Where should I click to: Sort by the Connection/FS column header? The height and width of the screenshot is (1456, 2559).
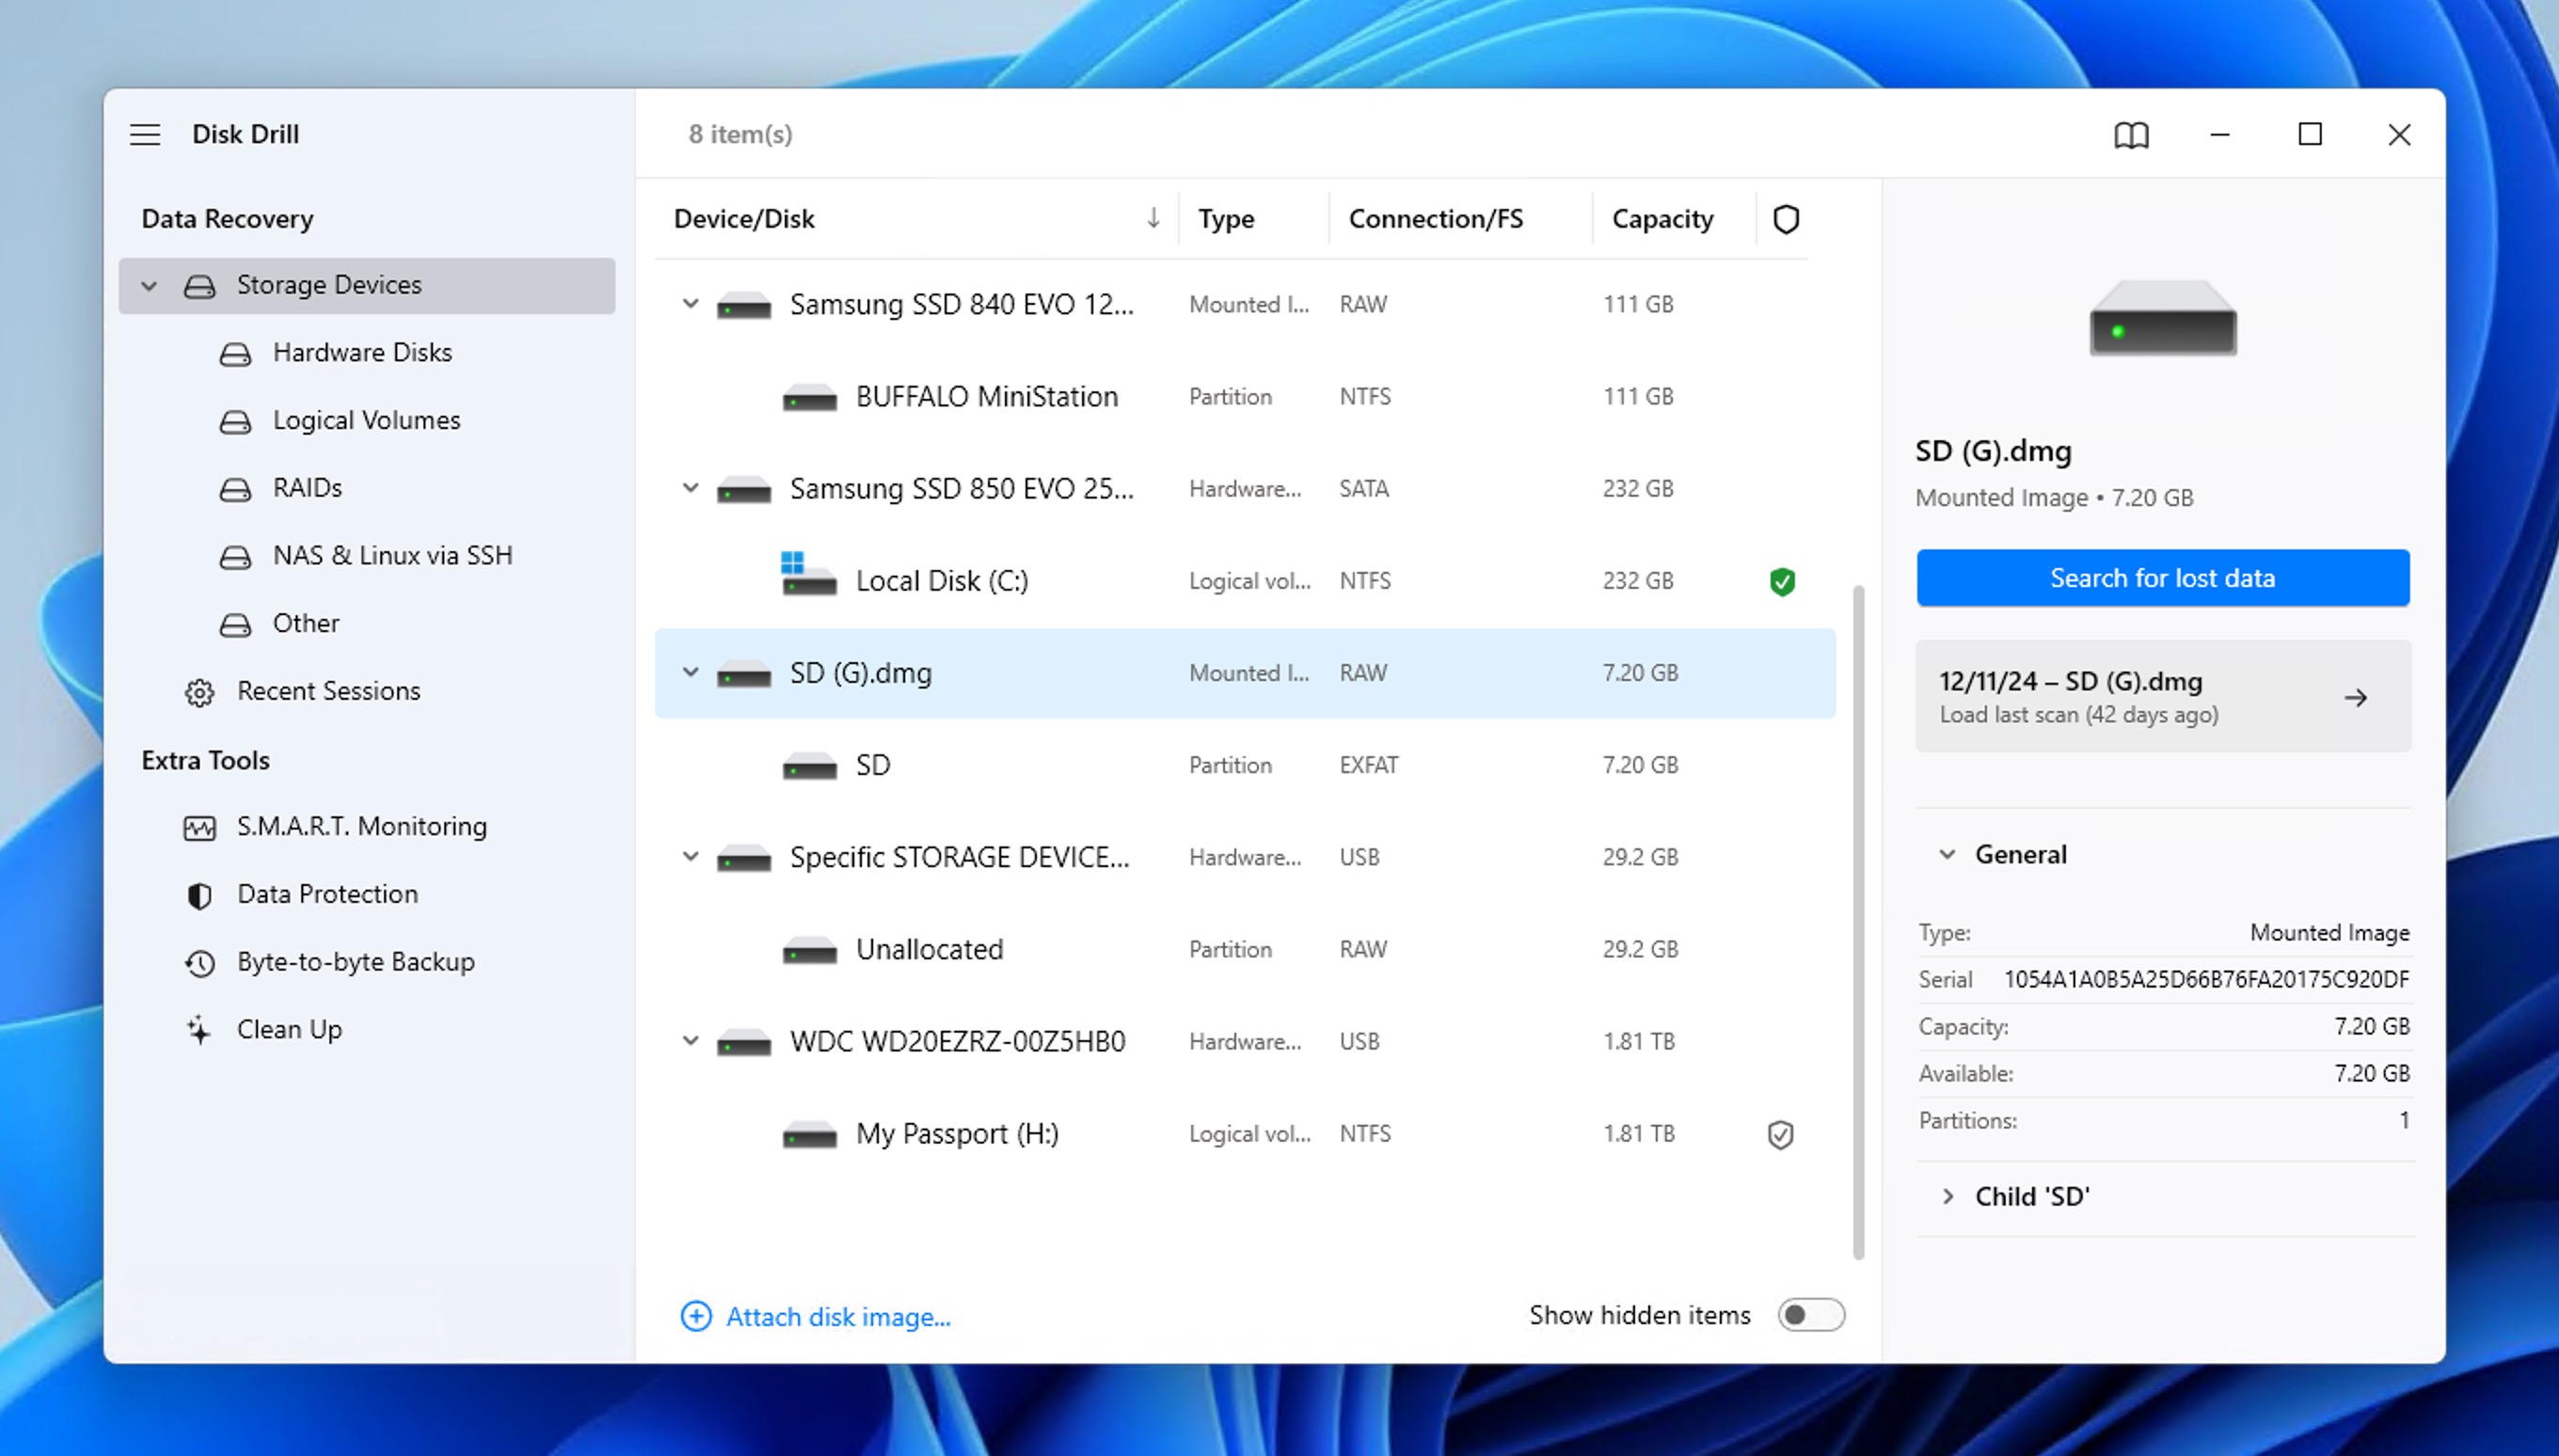click(1435, 219)
